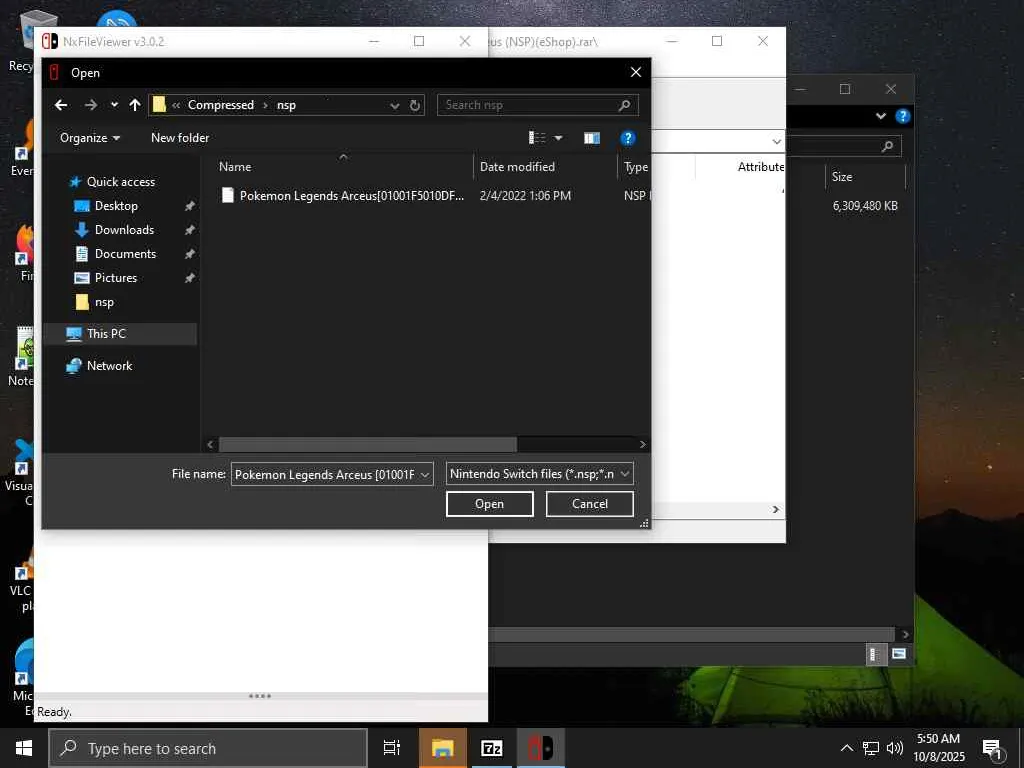
Task: Open Task View on taskbar
Action: pyautogui.click(x=391, y=748)
